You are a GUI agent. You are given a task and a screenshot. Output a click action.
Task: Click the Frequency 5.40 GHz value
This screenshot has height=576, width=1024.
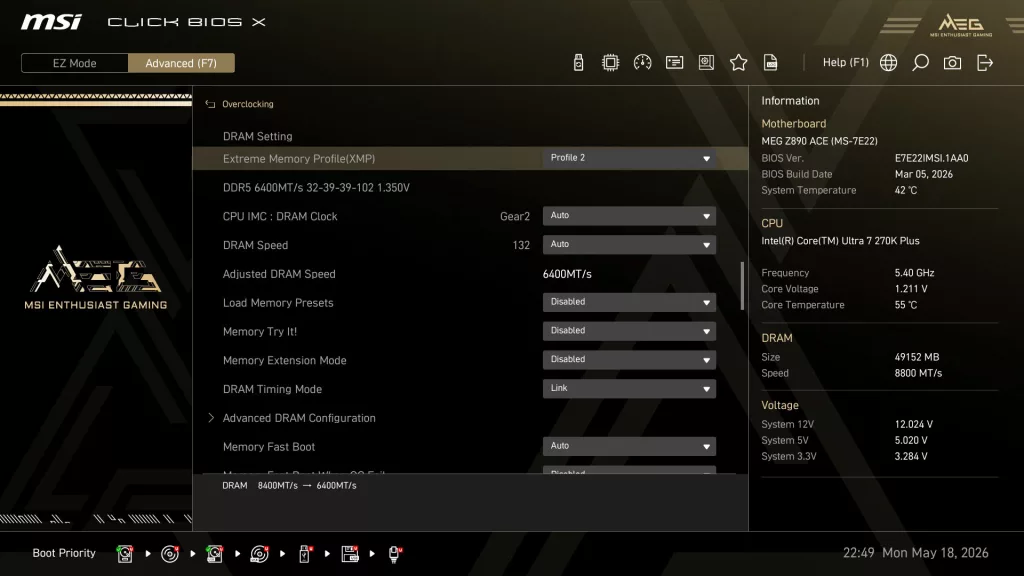click(914, 273)
